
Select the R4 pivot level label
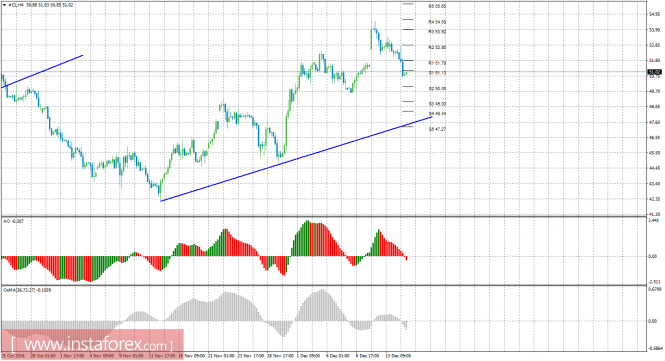pos(437,22)
